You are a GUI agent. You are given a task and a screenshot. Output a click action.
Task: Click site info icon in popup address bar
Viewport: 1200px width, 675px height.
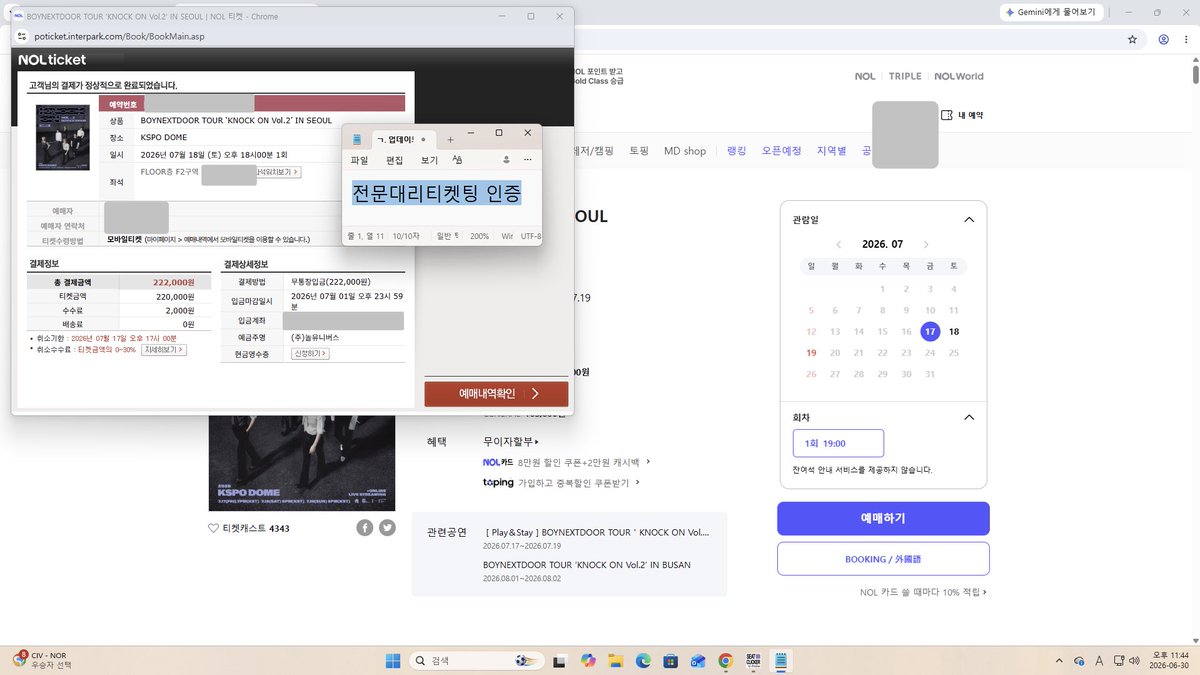coord(22,36)
